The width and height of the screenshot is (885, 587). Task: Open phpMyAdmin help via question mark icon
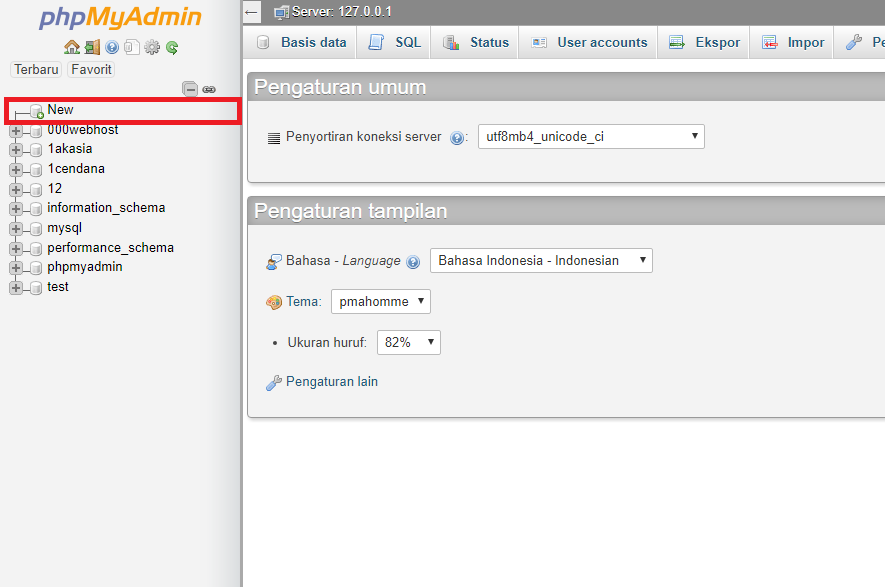111,47
